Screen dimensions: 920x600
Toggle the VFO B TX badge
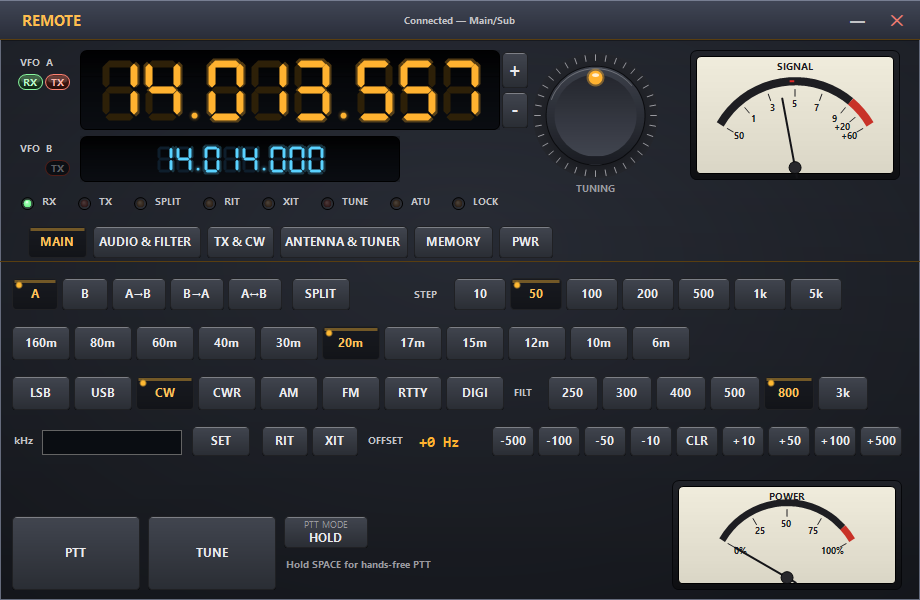point(58,168)
